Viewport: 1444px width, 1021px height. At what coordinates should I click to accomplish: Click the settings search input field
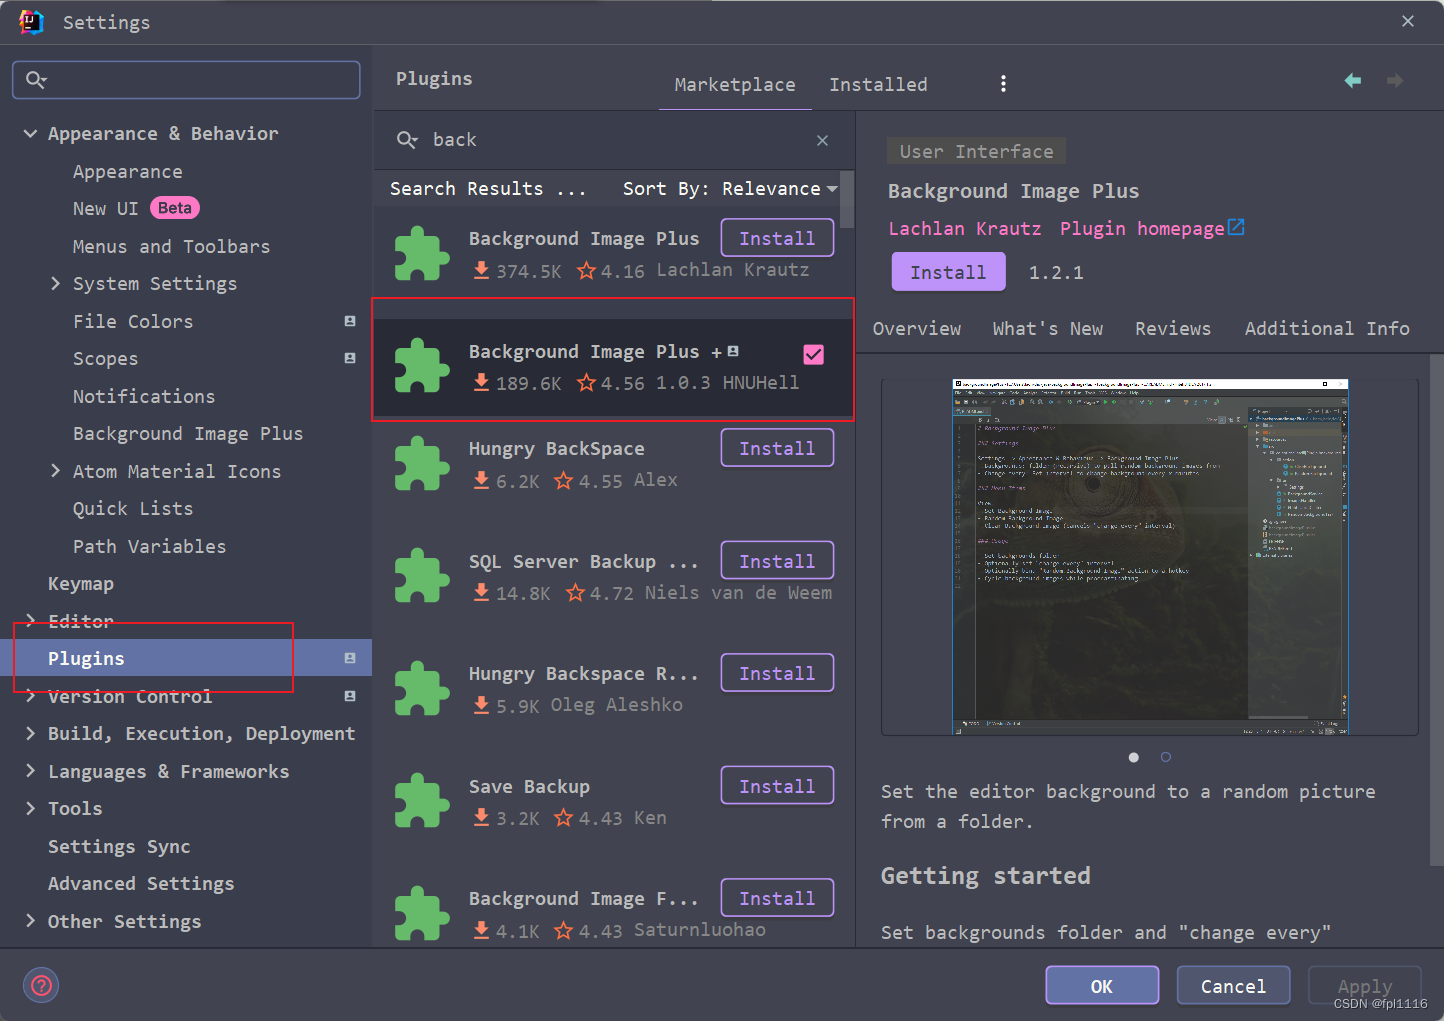(186, 79)
